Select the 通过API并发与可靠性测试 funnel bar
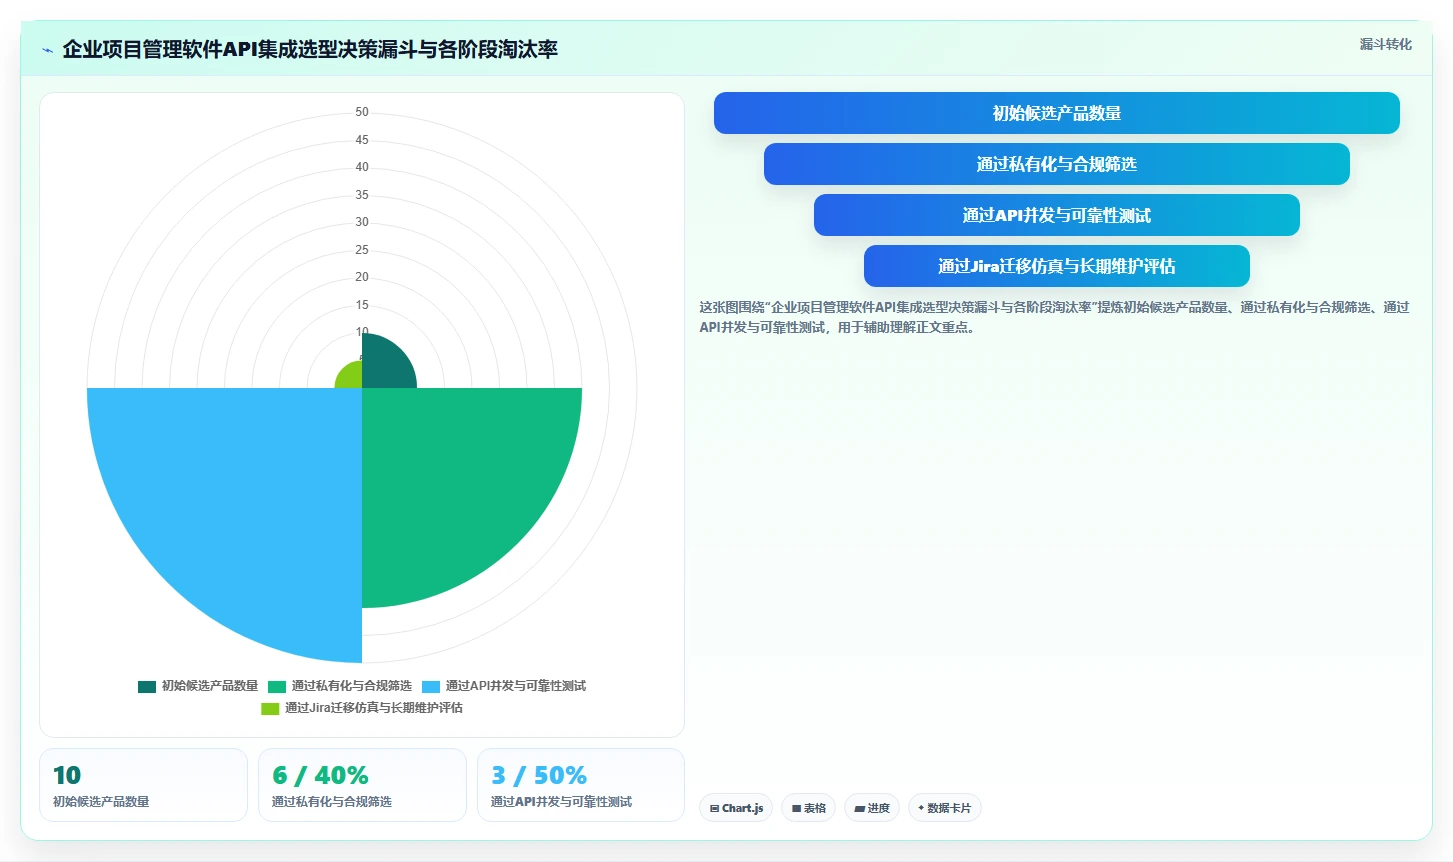The height and width of the screenshot is (862, 1453). pos(1056,215)
